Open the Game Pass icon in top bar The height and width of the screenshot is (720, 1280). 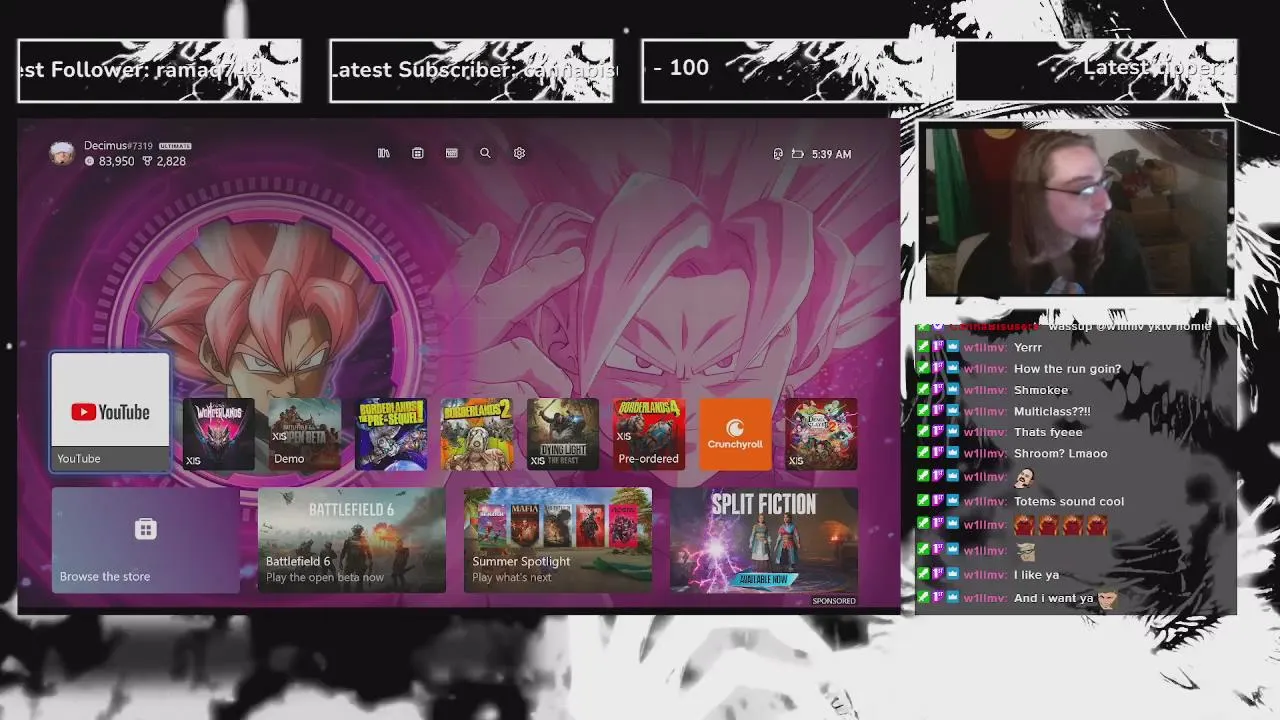coord(452,153)
